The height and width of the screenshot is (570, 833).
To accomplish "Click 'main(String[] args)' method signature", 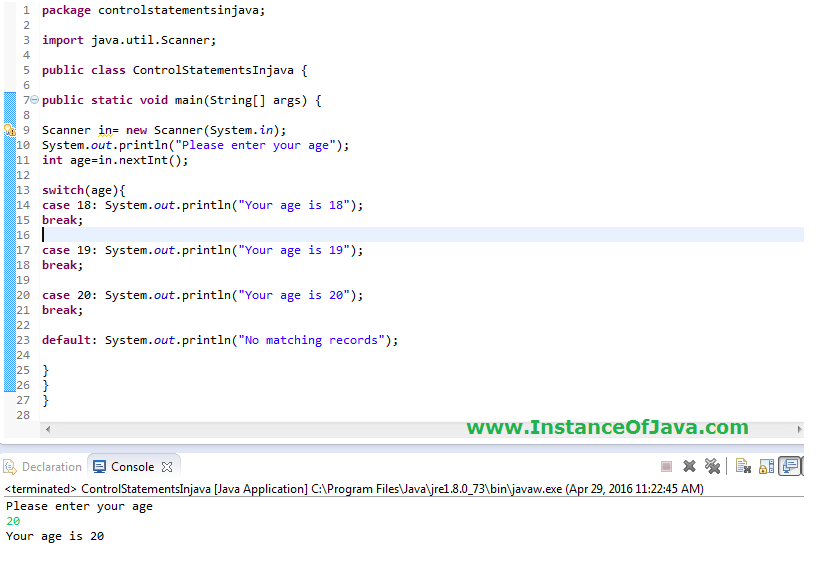I will click(x=241, y=100).
